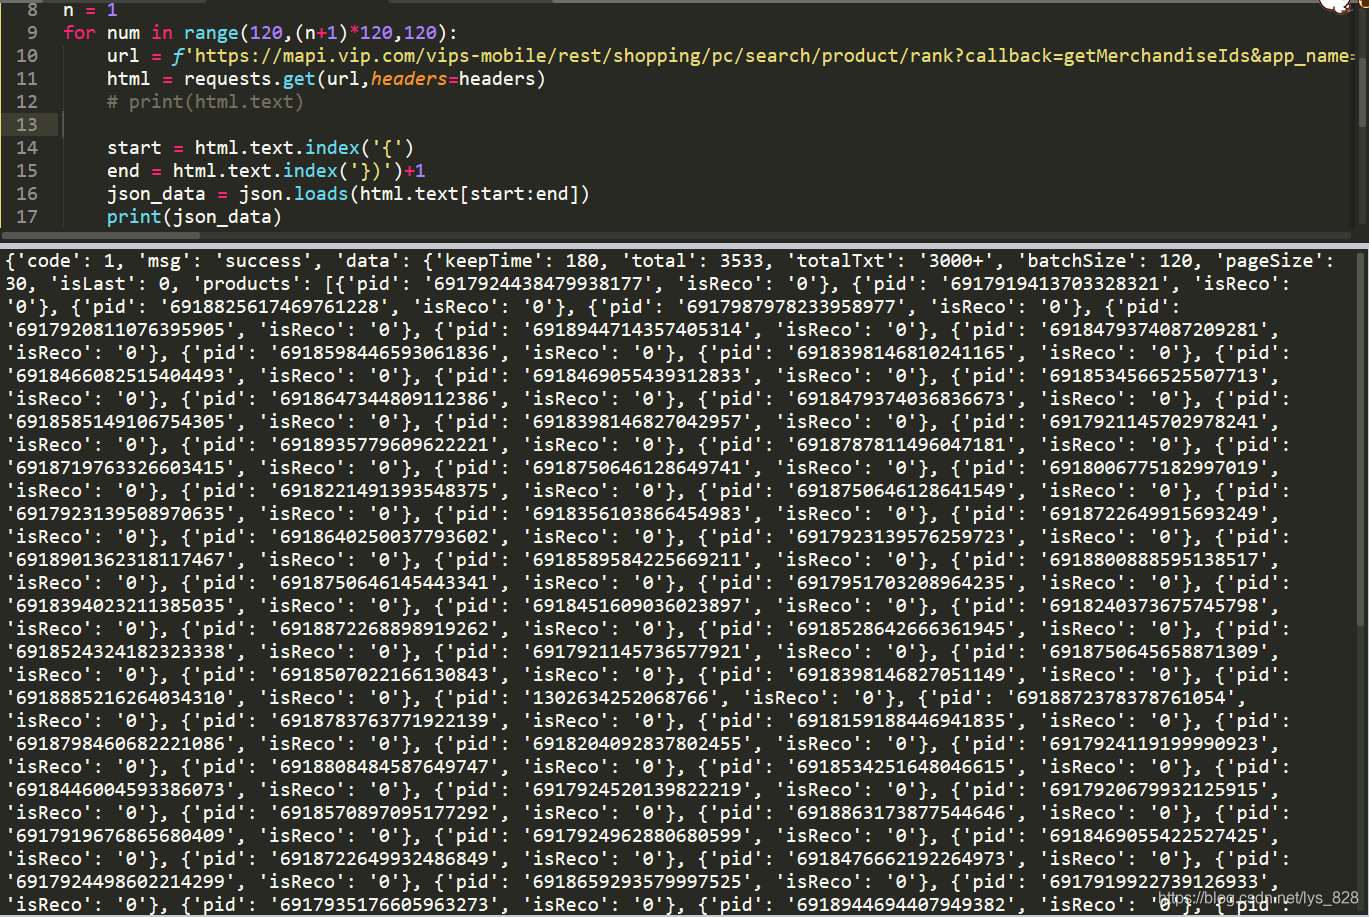Viewport: 1369px width, 917px height.
Task: Click 'print(json_data)' on line 17
Action: click(194, 217)
